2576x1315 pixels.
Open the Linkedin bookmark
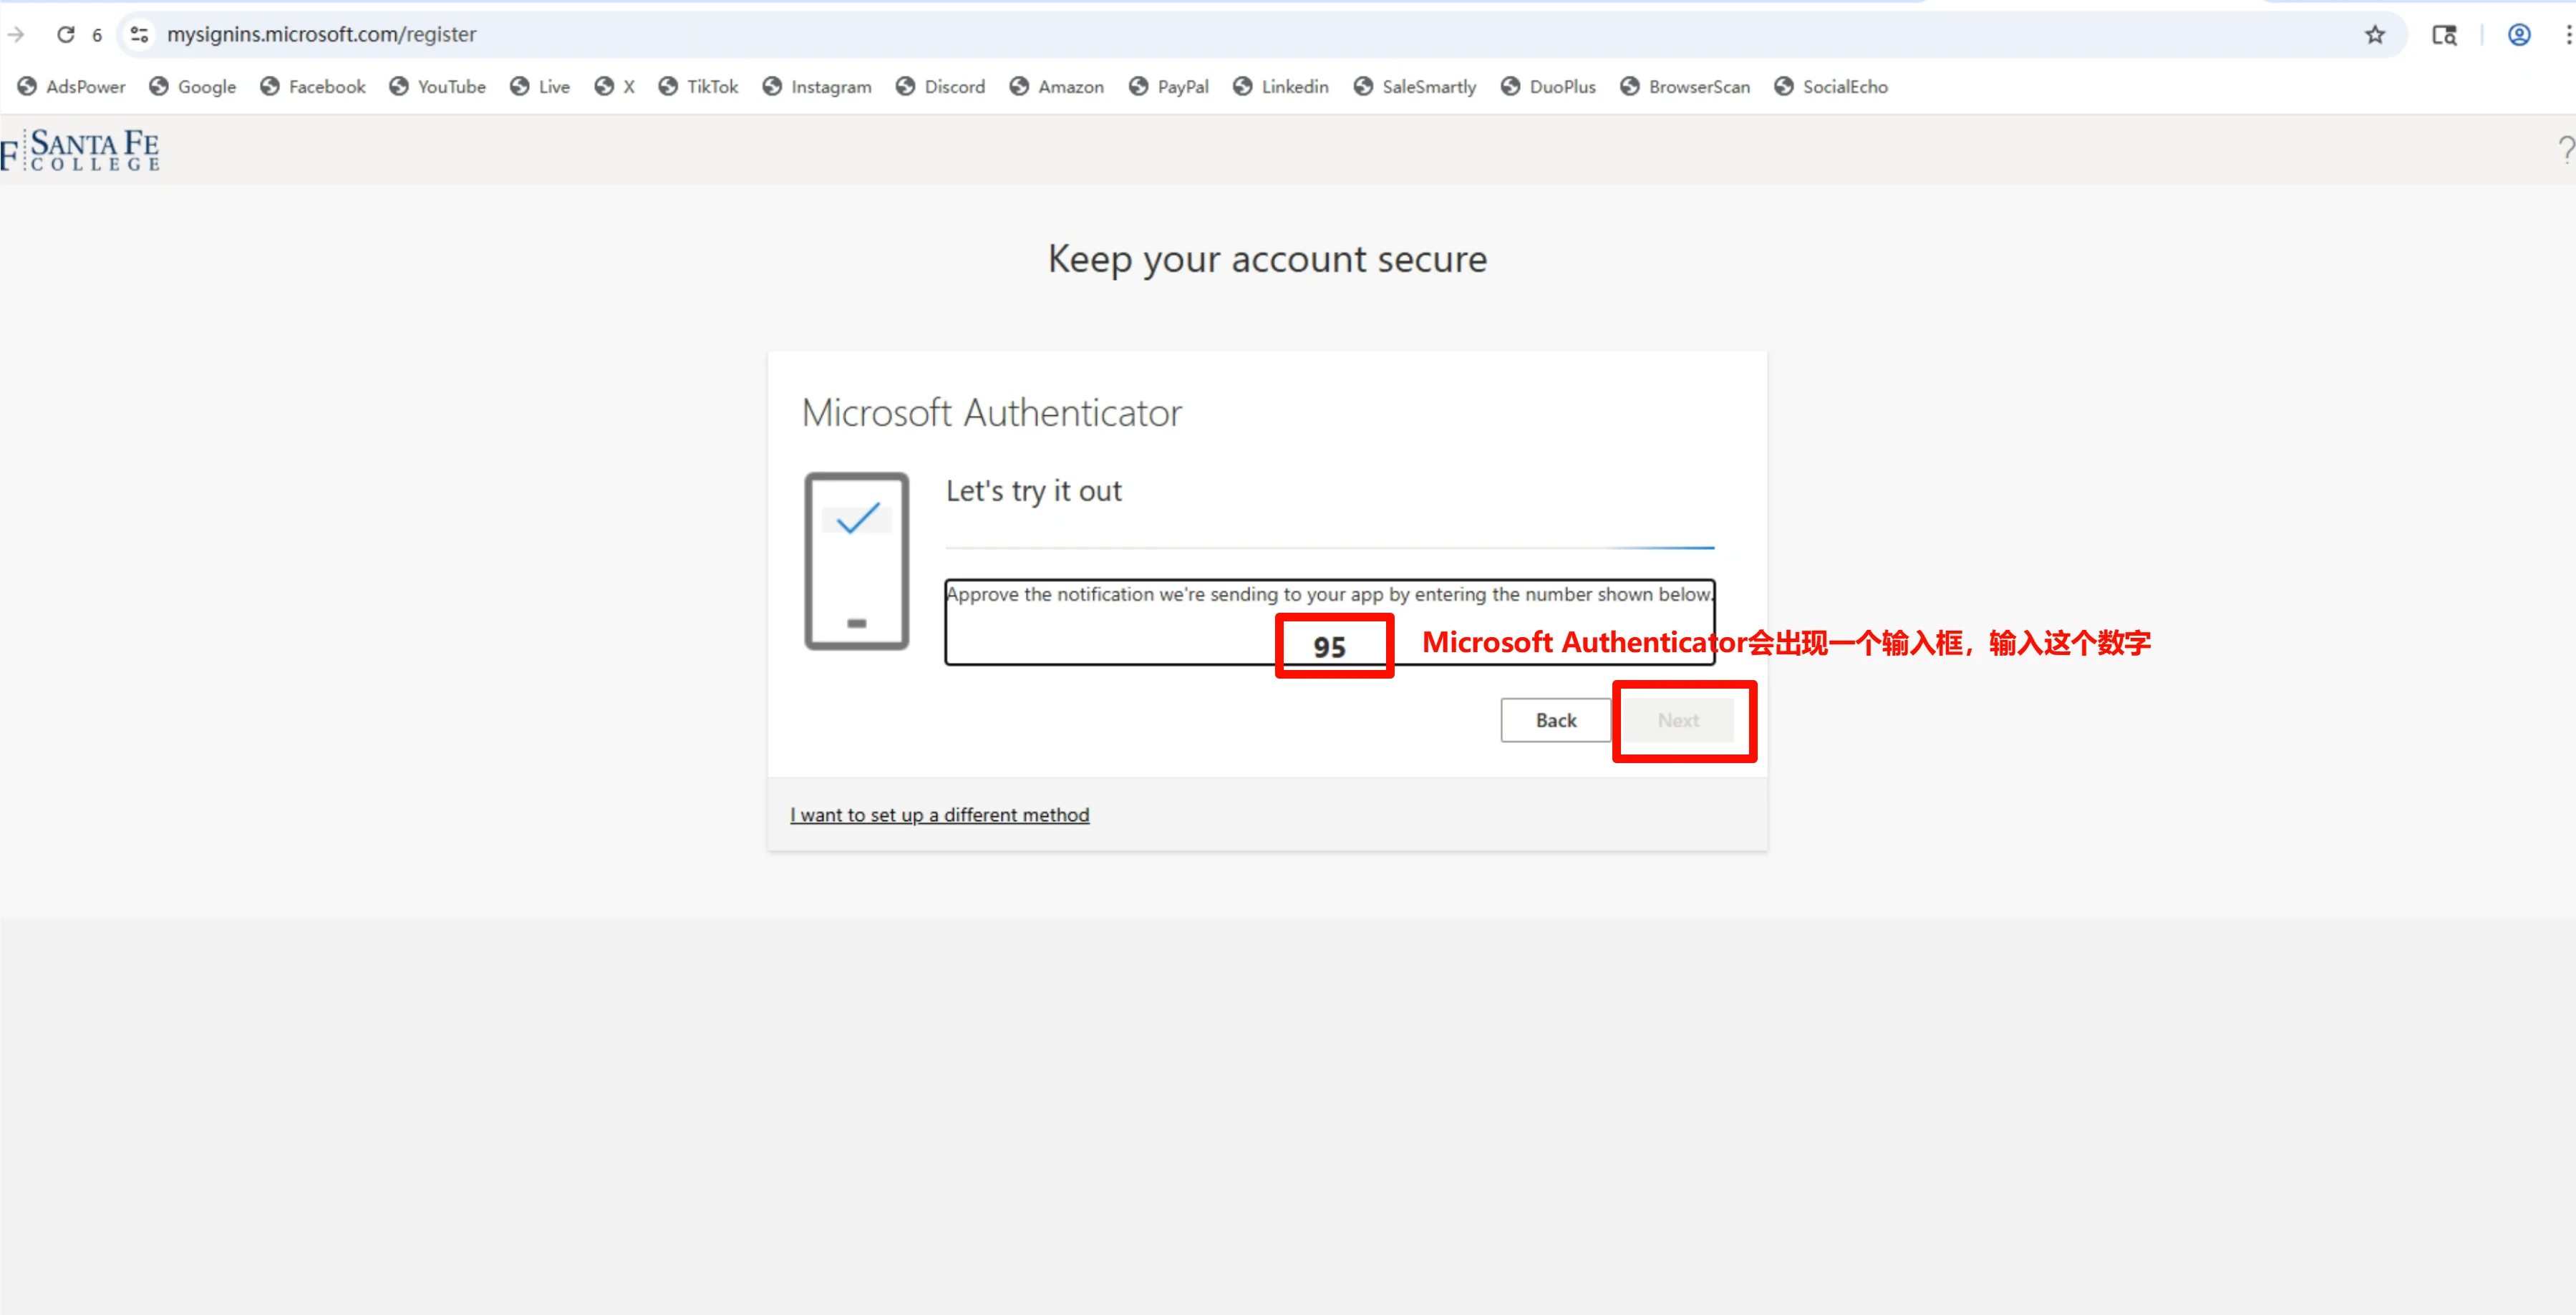(x=1281, y=87)
